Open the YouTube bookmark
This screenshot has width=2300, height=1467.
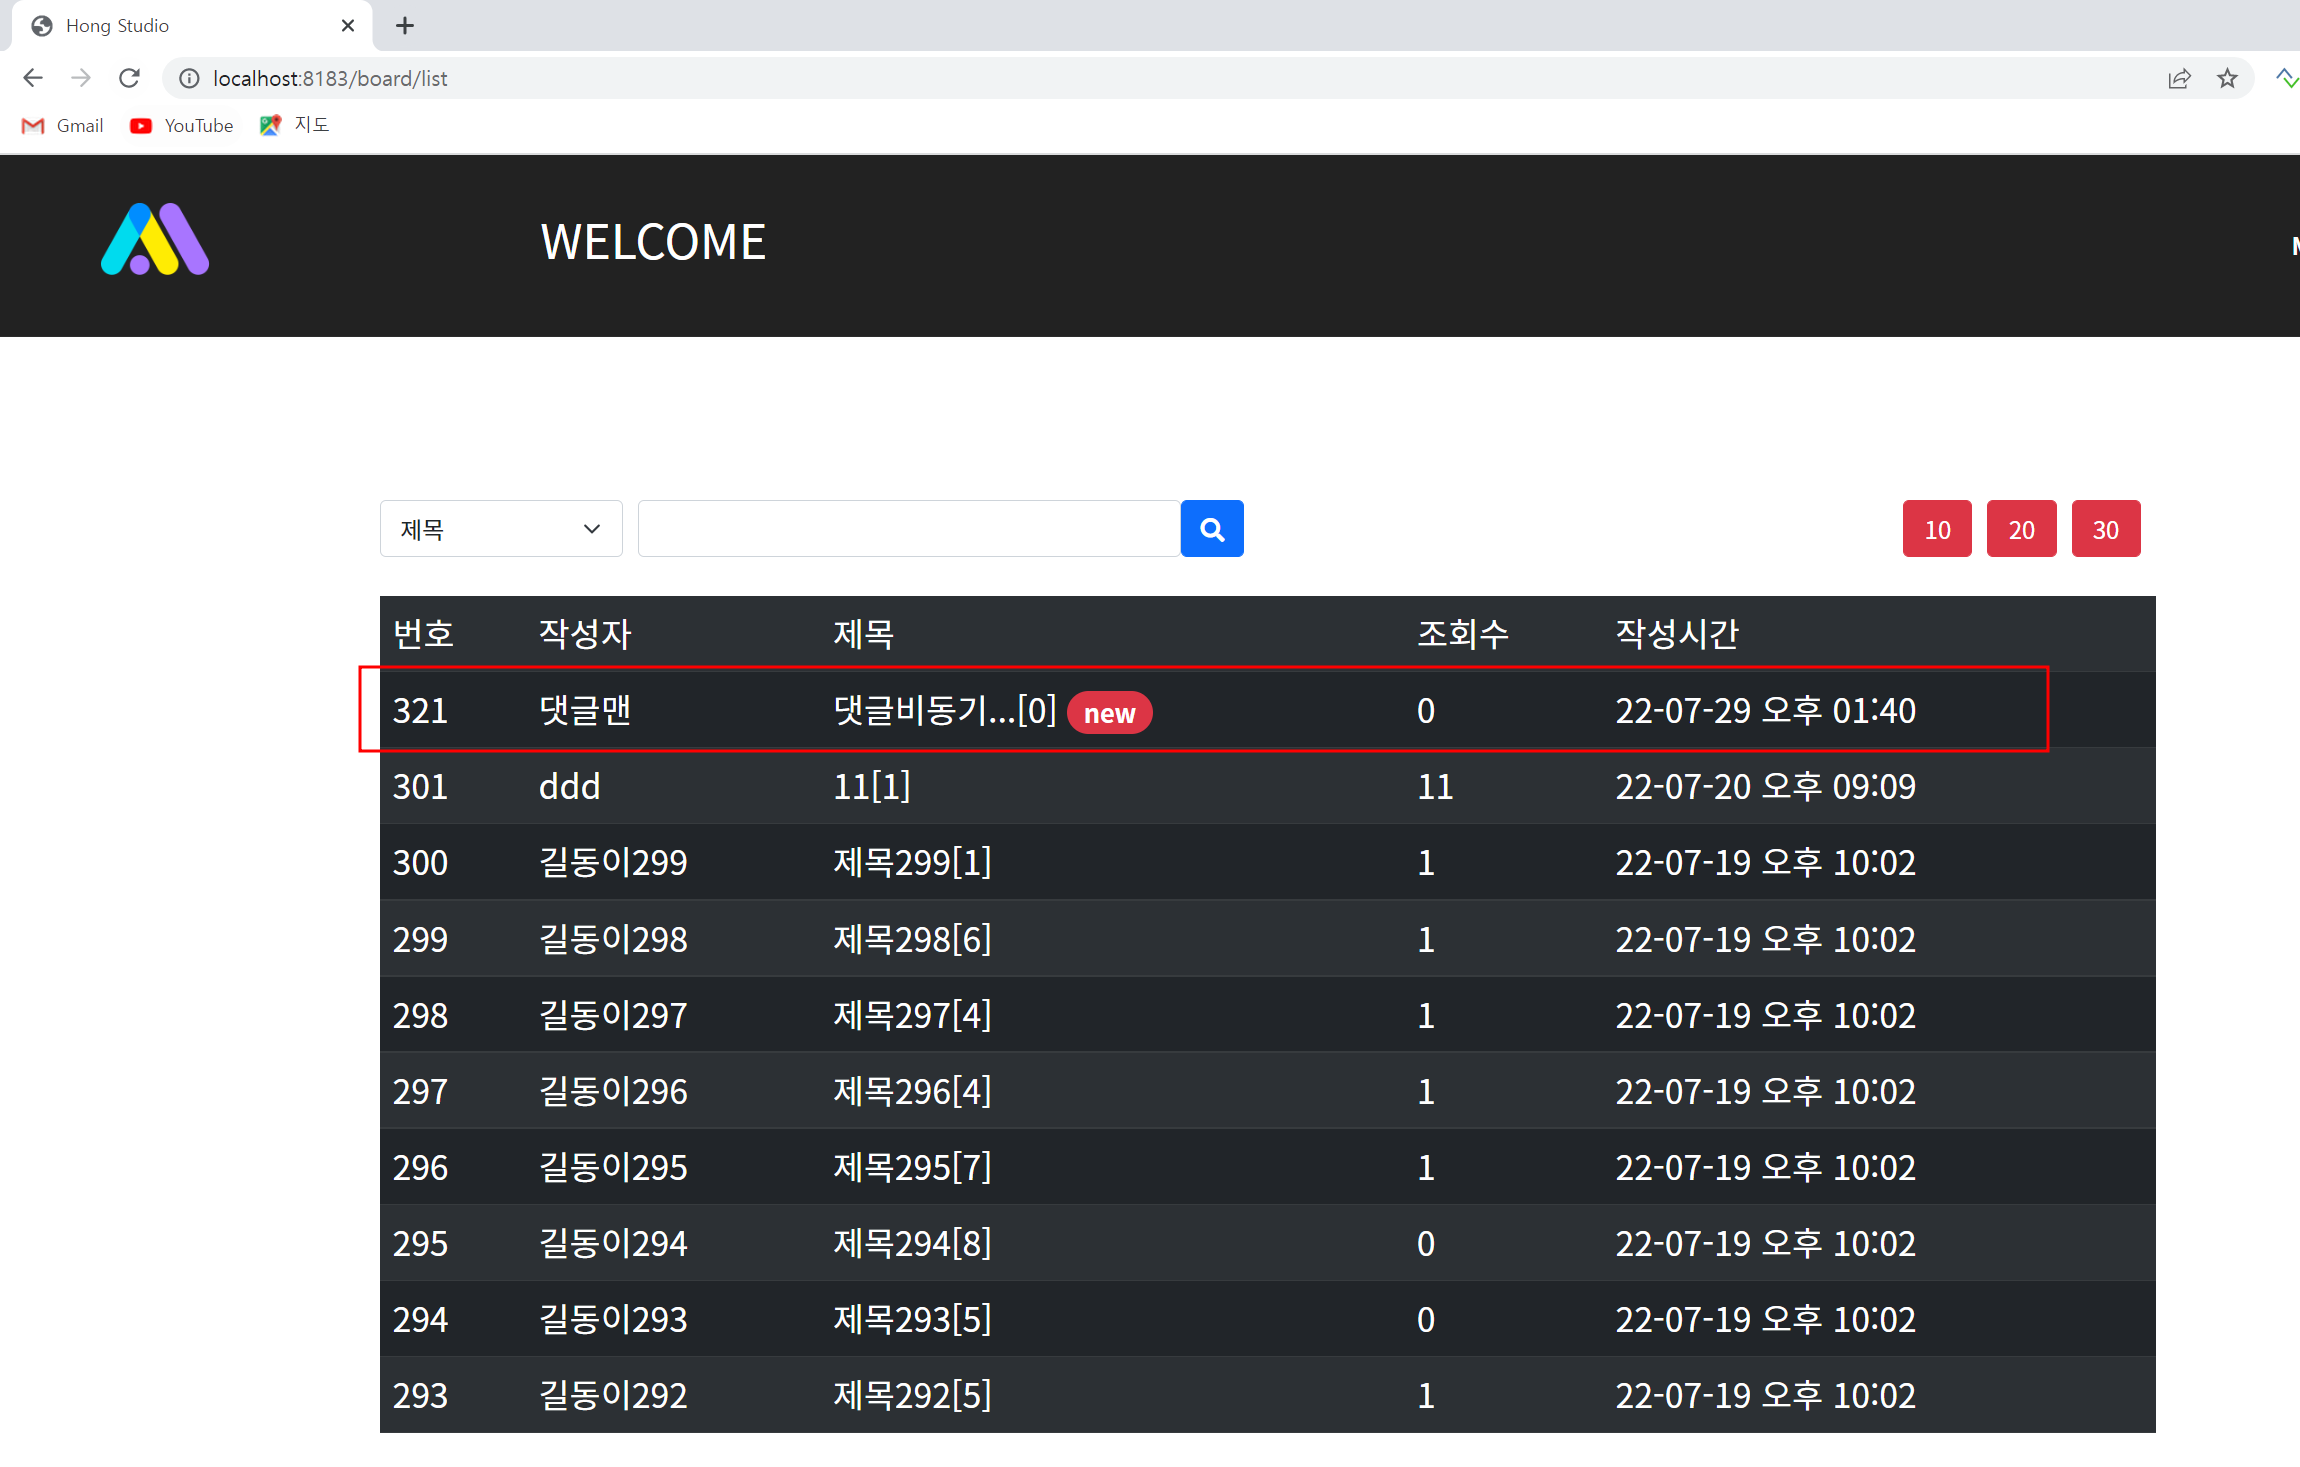(x=181, y=125)
